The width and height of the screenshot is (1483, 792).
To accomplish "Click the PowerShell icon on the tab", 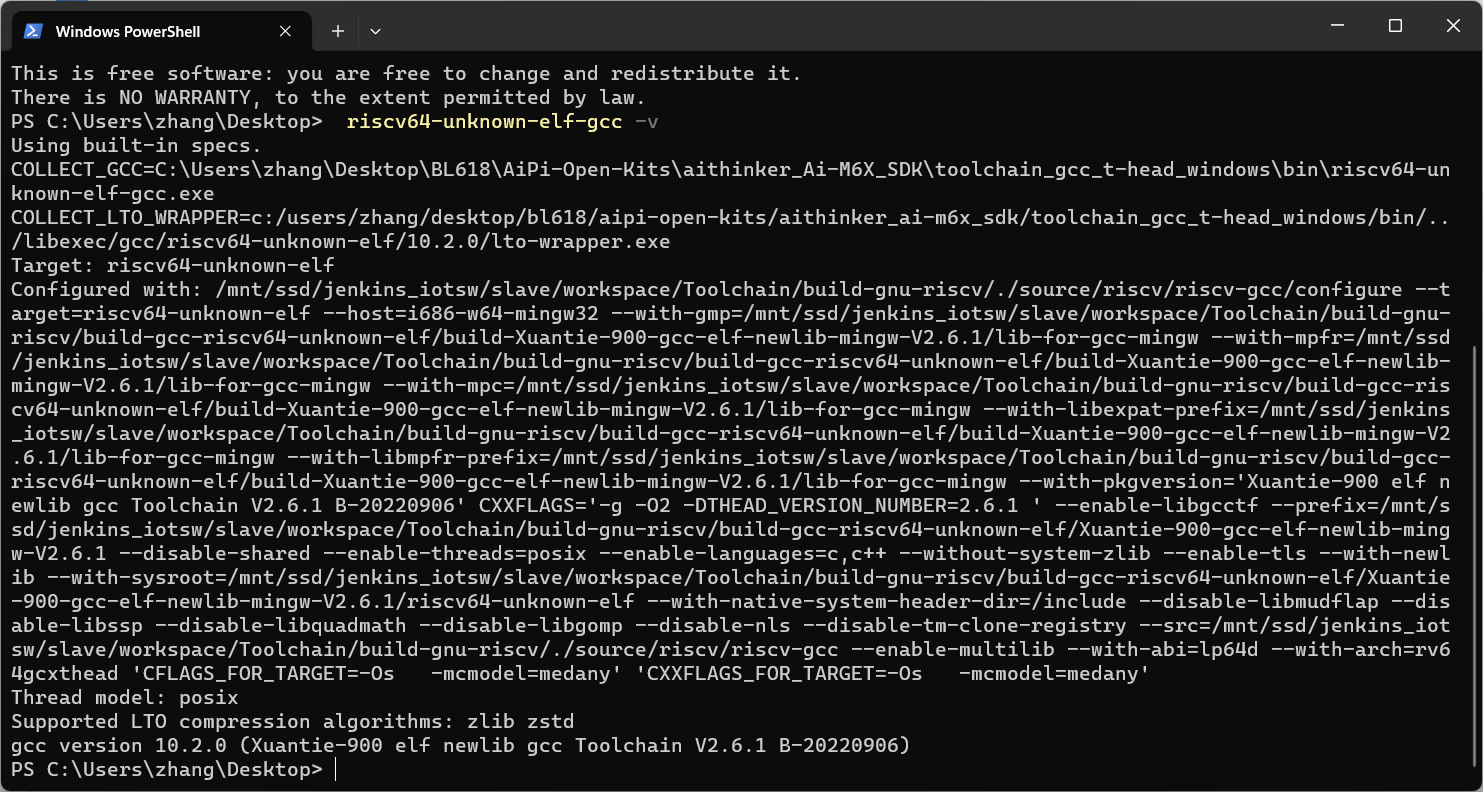I will click(x=33, y=31).
